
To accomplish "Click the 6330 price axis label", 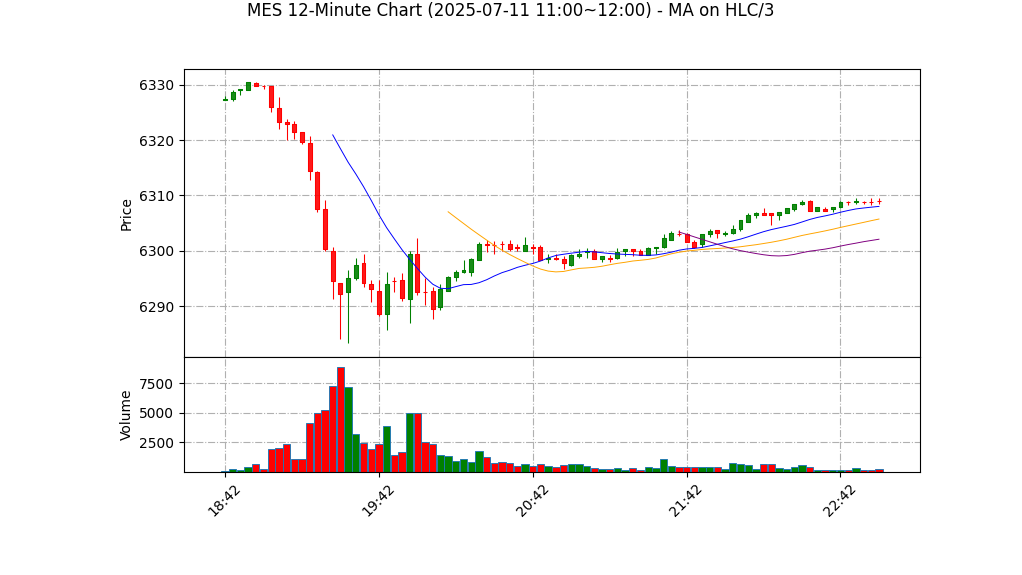I will pos(156,85).
